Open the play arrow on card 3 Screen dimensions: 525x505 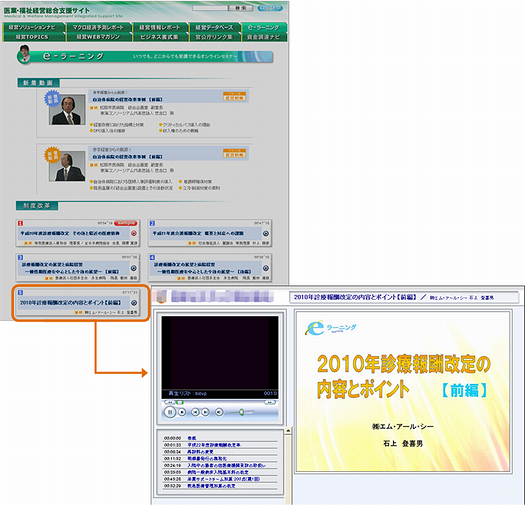coord(134,268)
